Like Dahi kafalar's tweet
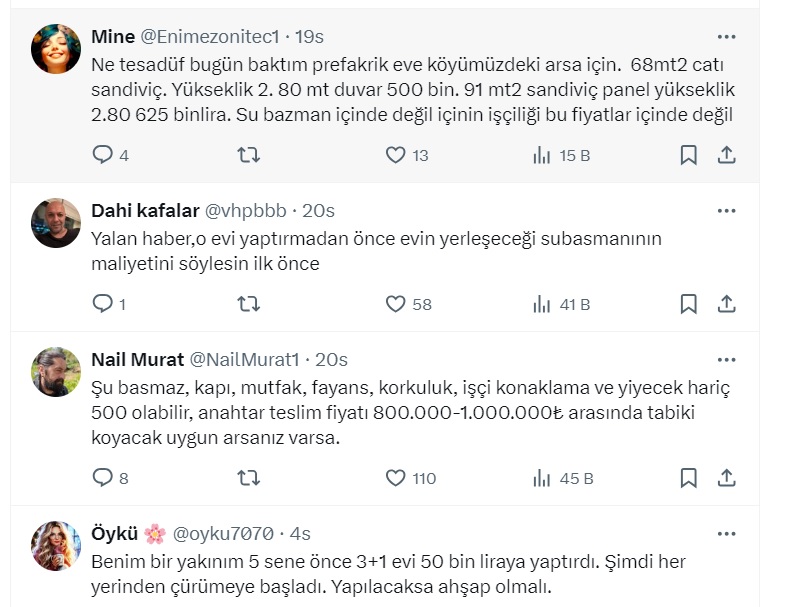The image size is (785, 607). tap(395, 303)
